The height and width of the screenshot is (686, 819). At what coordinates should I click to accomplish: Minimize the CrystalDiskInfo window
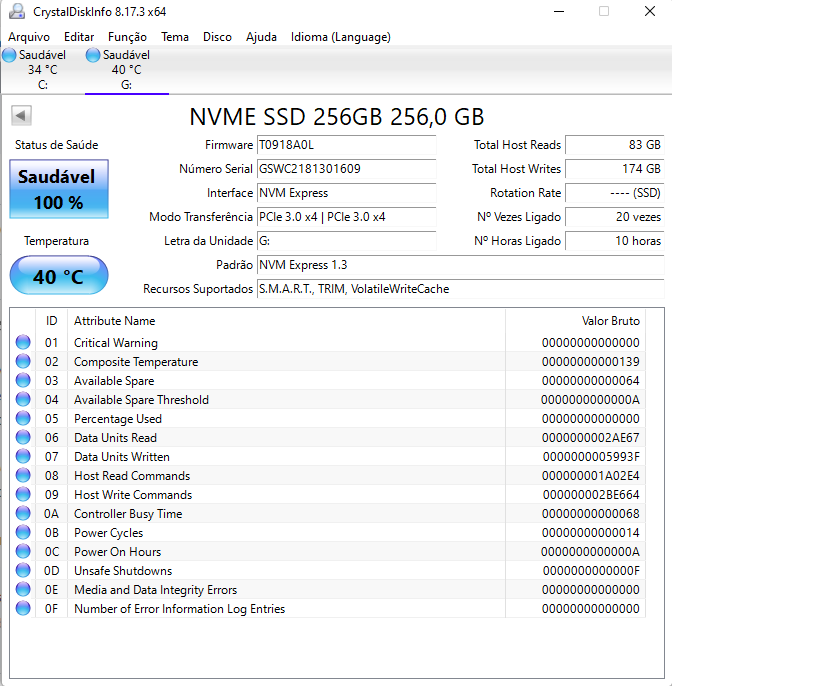(x=559, y=11)
